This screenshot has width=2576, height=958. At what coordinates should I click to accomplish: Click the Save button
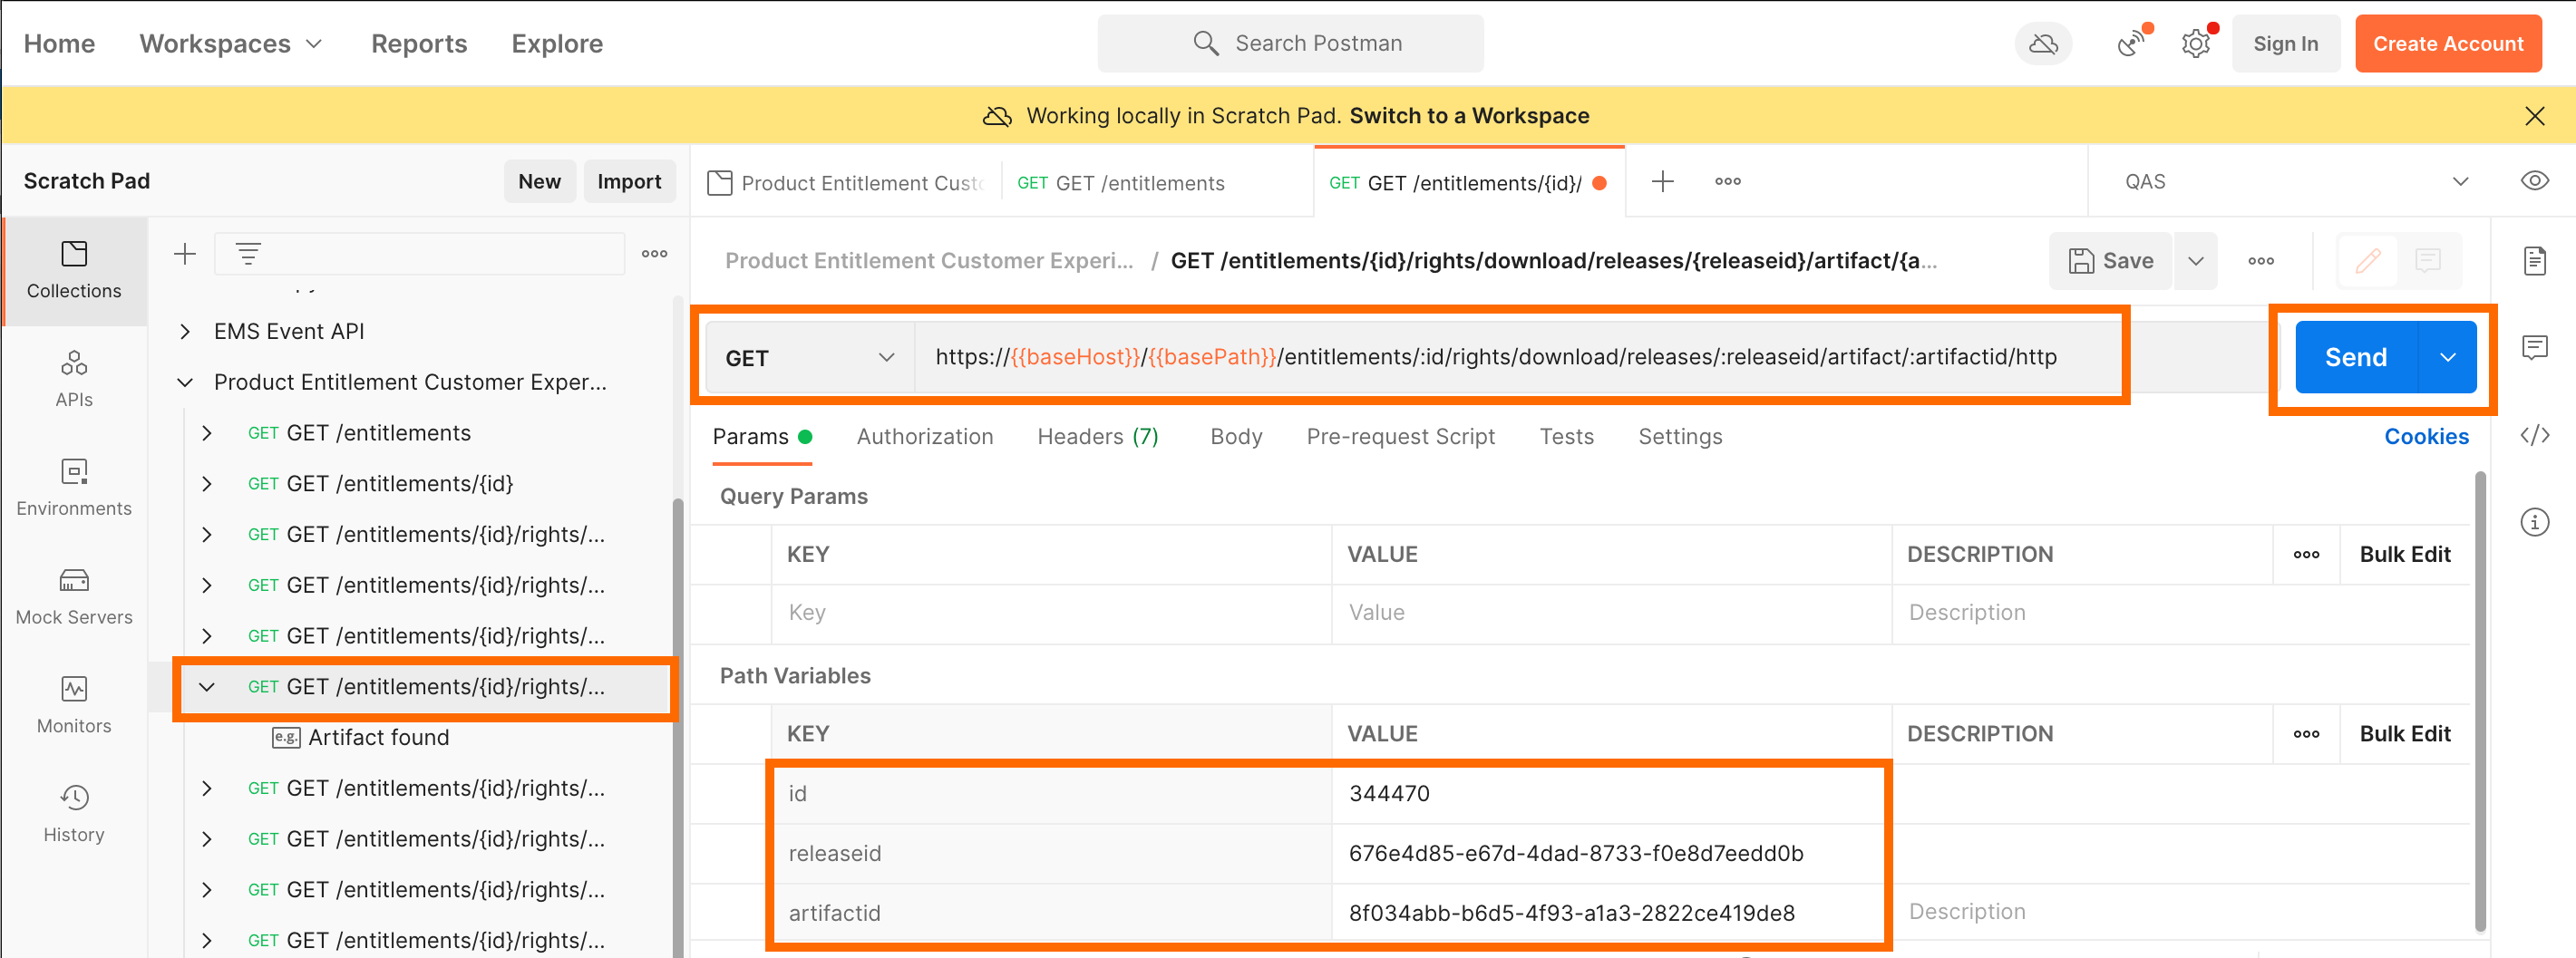tap(2110, 261)
